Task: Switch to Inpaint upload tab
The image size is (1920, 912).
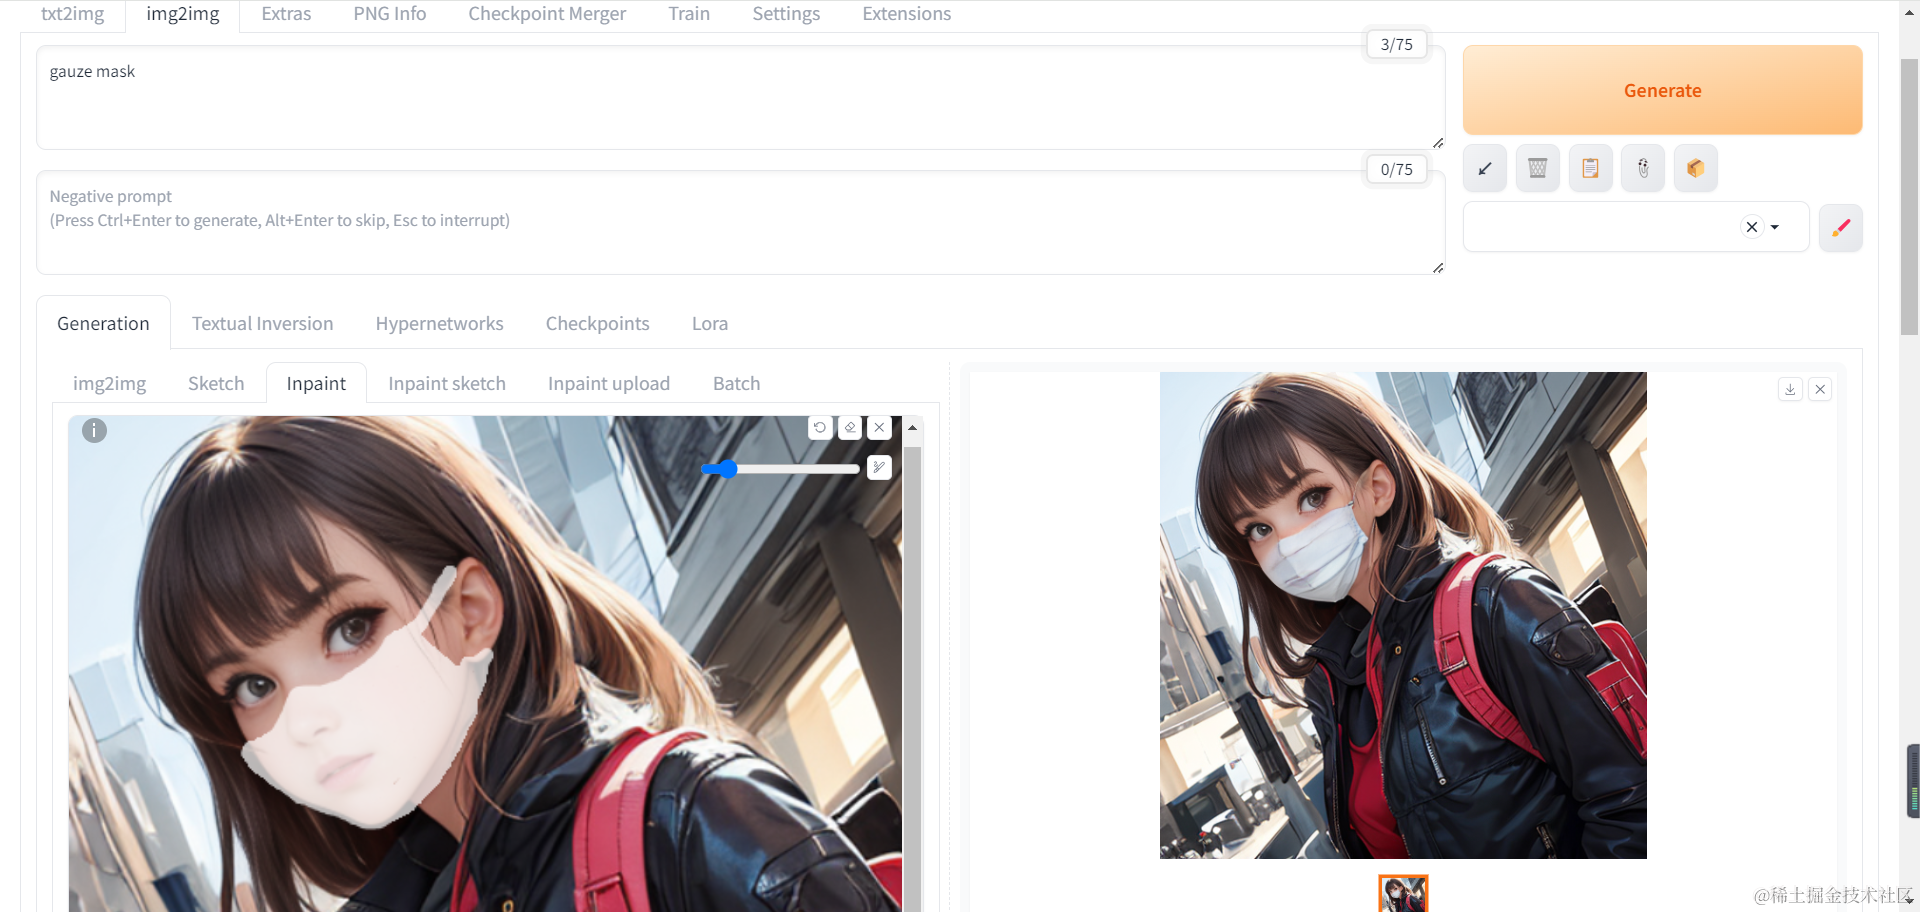Action: 609,383
